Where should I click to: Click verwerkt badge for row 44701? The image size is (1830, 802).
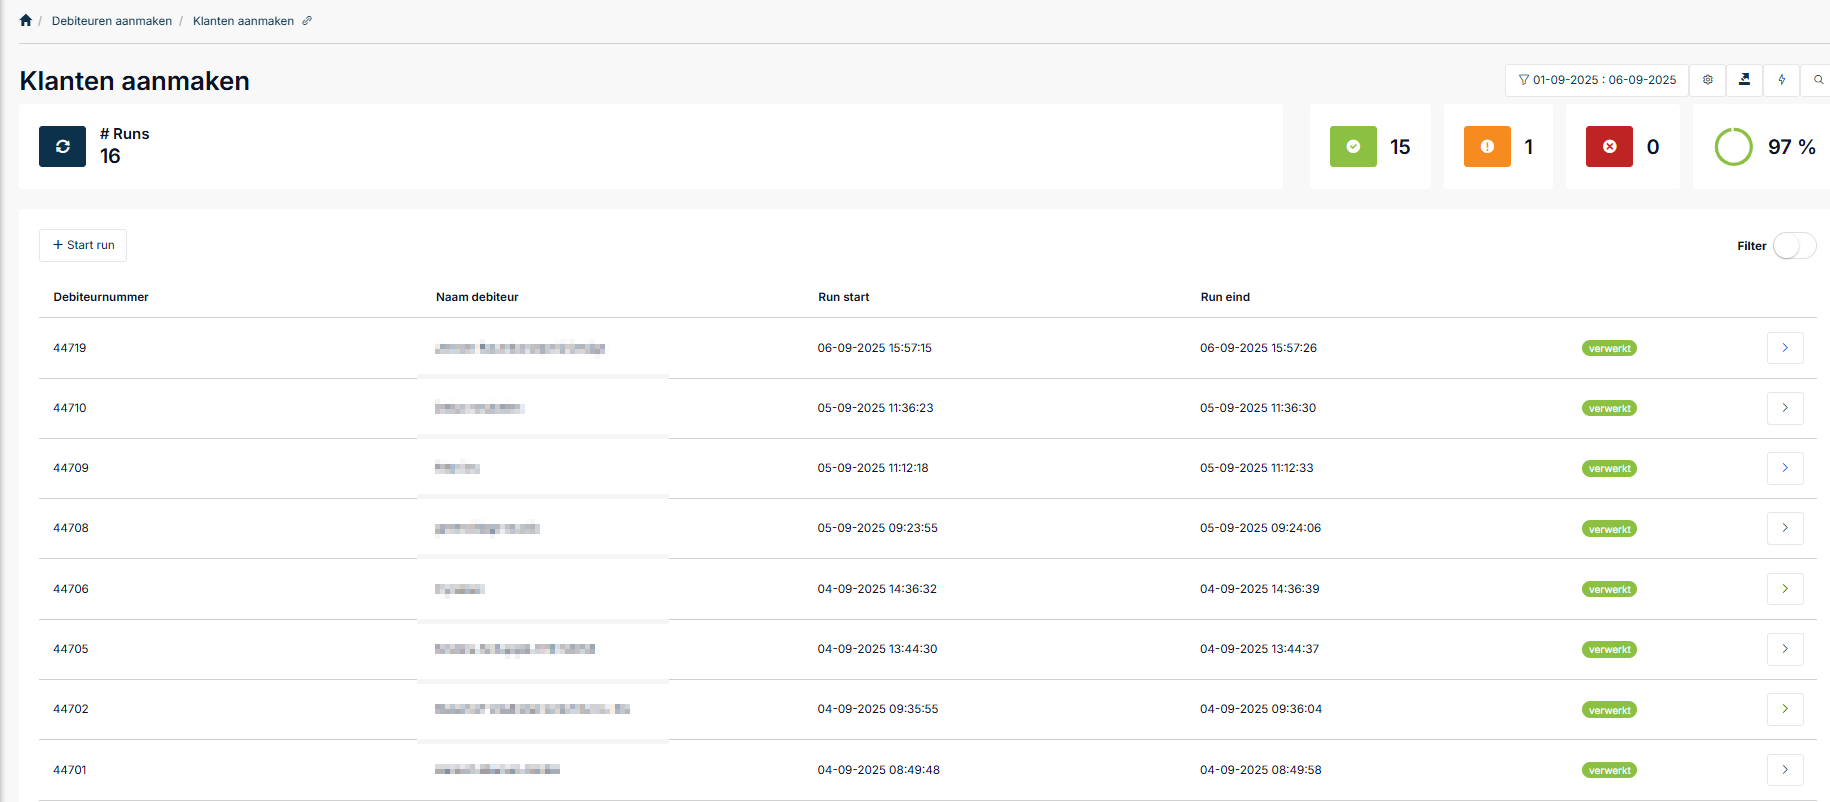(x=1609, y=771)
